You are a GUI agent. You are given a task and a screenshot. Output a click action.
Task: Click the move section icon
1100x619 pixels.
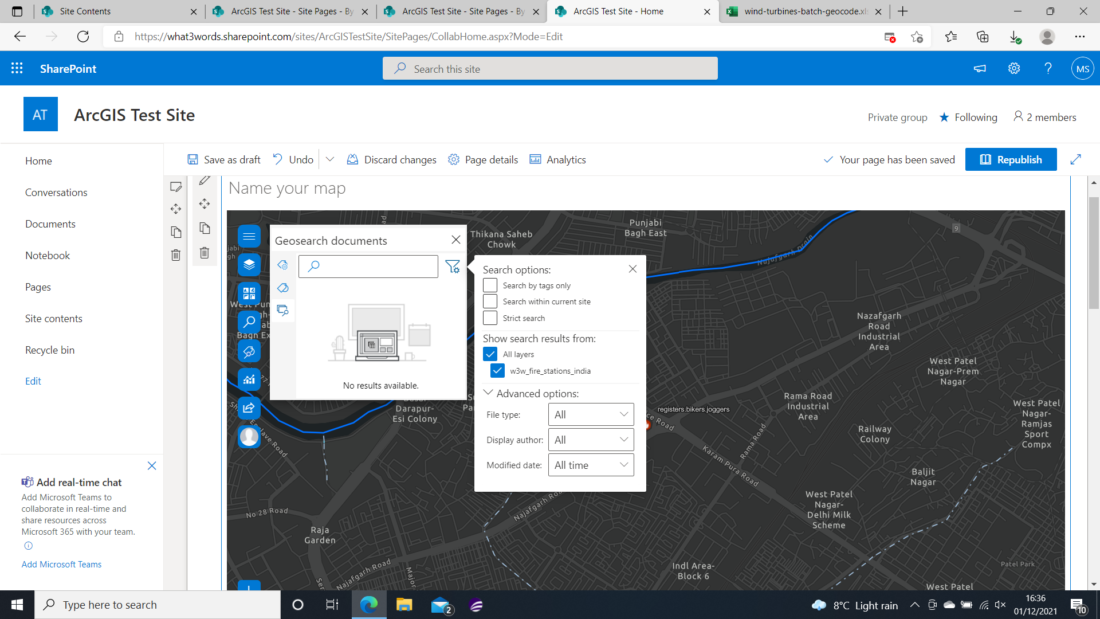coord(175,209)
